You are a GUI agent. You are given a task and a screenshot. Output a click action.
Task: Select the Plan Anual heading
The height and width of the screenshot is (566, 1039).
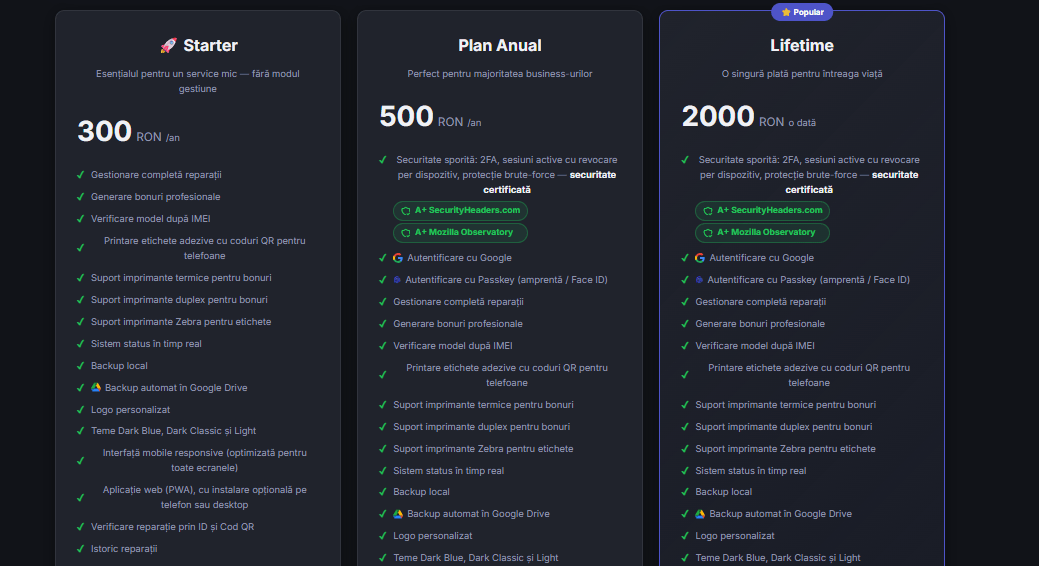(x=500, y=45)
